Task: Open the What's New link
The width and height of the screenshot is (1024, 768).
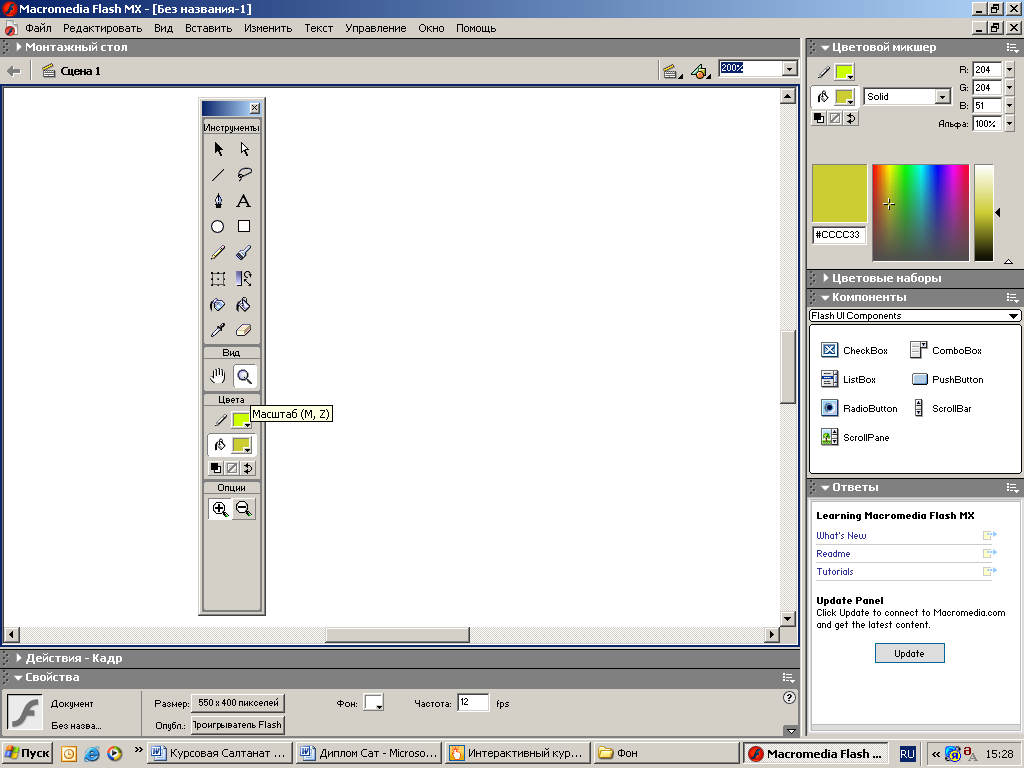Action: 841,536
